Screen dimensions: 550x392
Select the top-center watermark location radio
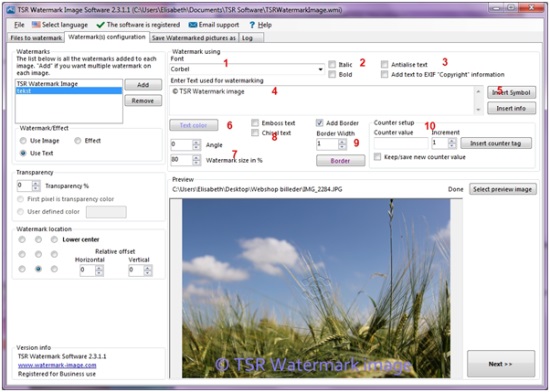[38, 239]
